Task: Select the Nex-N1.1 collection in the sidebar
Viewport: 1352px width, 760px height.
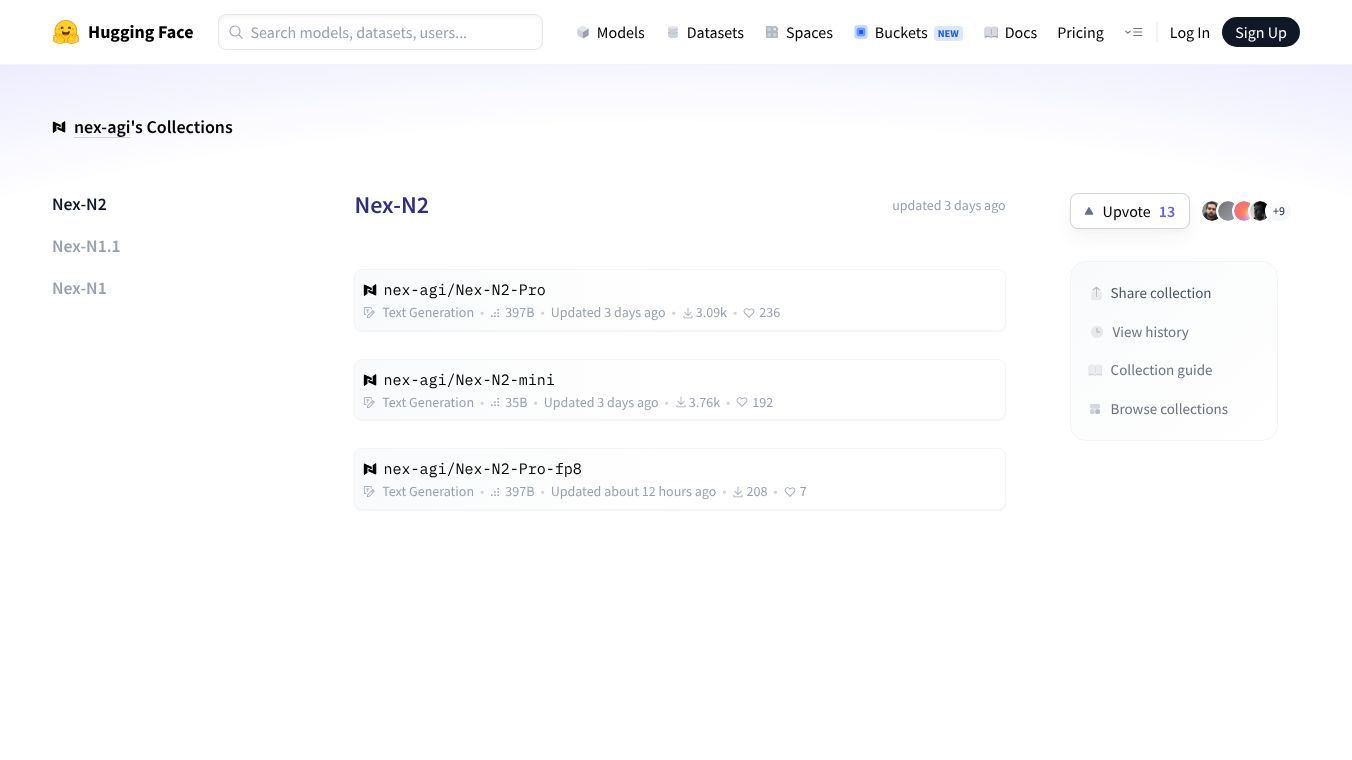Action: click(86, 246)
